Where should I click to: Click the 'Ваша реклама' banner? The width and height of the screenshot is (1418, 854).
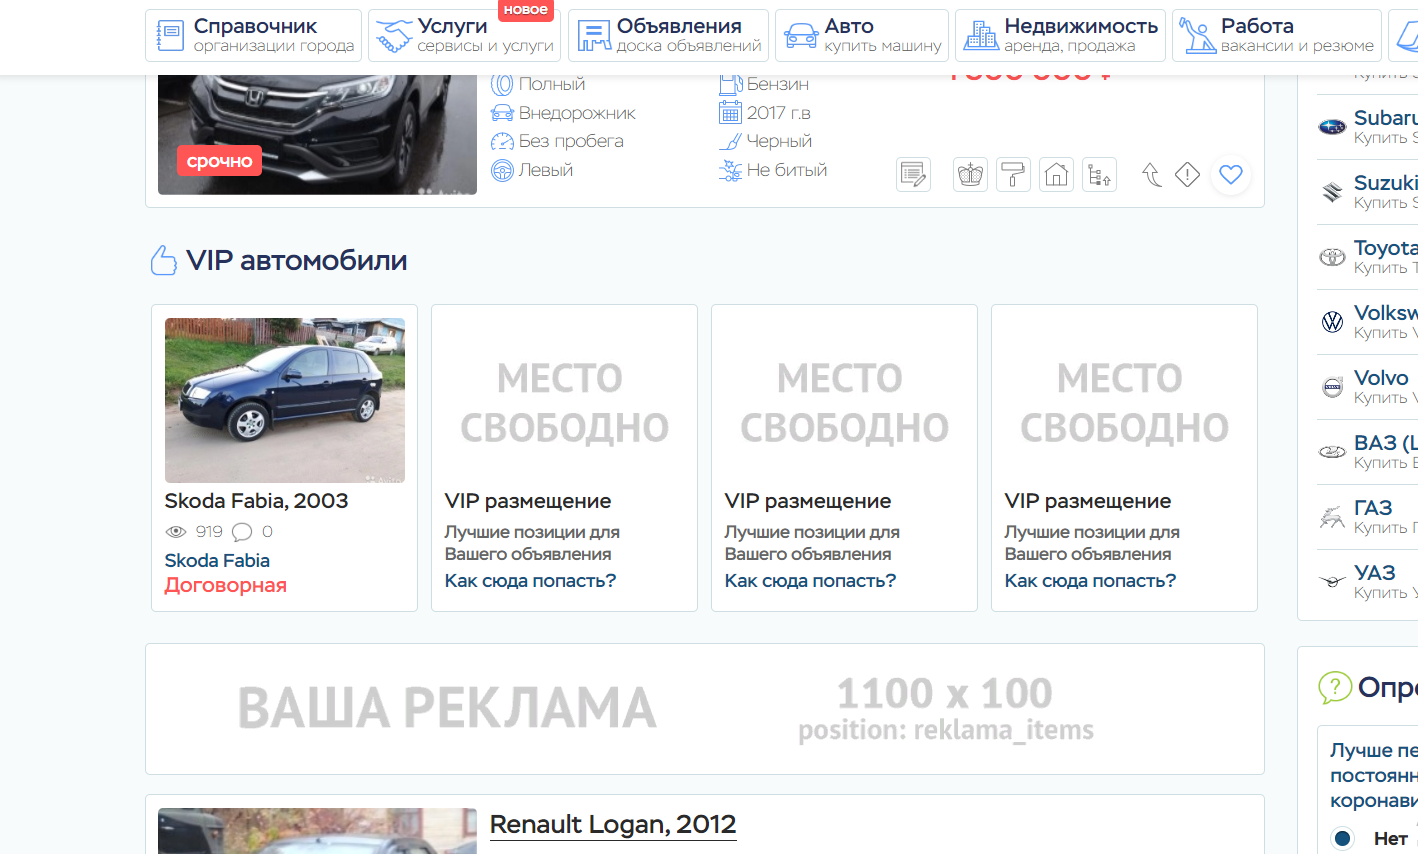point(704,709)
